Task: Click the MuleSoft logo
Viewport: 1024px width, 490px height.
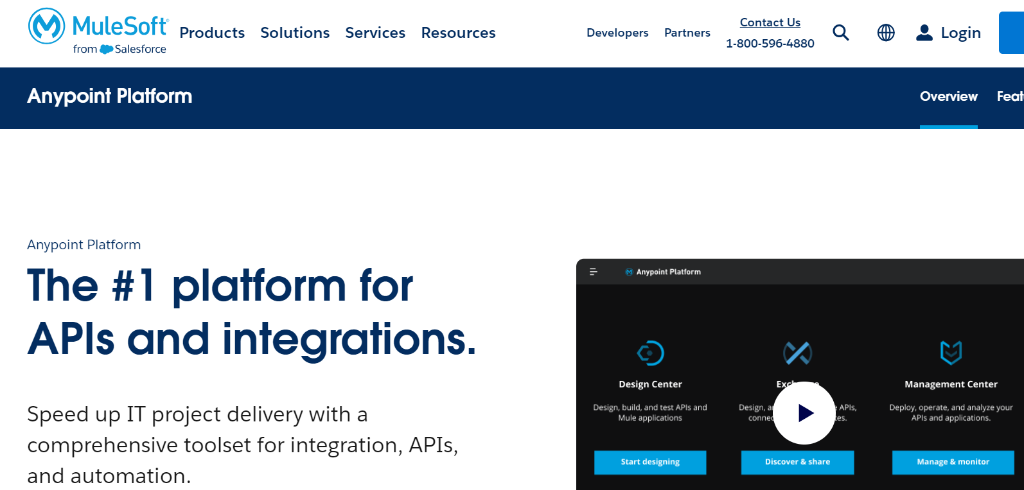Action: [x=98, y=31]
